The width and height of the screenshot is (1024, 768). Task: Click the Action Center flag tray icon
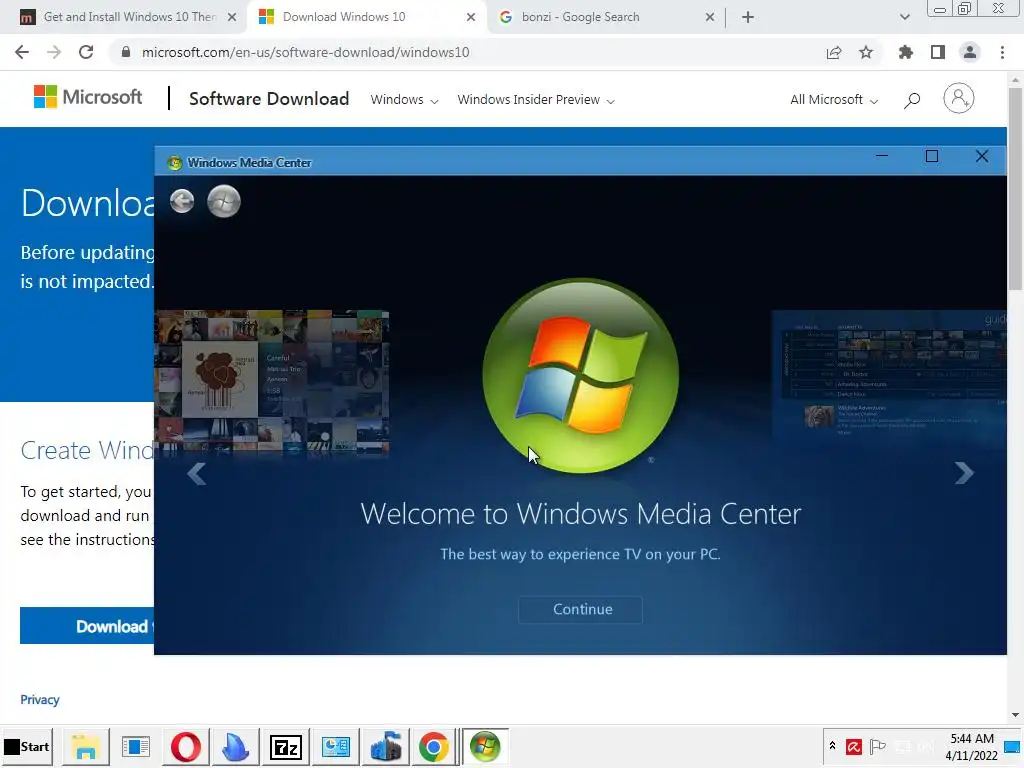[x=878, y=746]
